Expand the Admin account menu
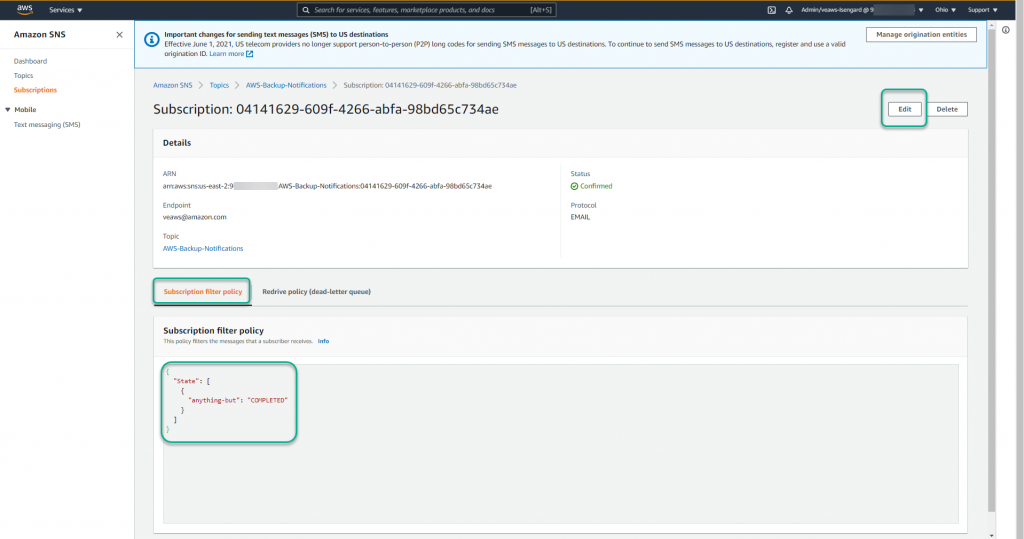1024x539 pixels. click(862, 10)
